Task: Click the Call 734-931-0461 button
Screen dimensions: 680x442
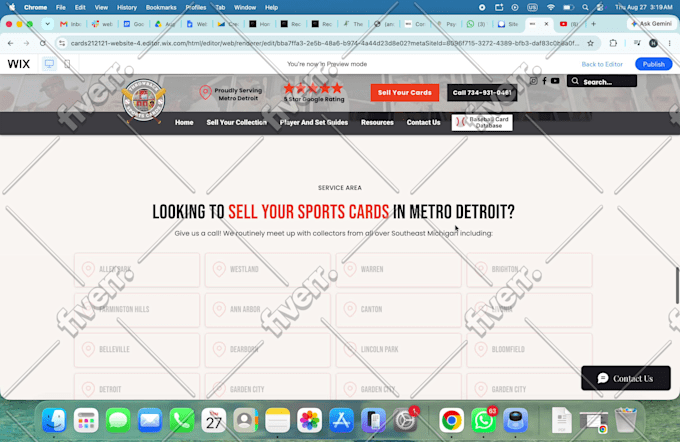Action: [x=482, y=93]
